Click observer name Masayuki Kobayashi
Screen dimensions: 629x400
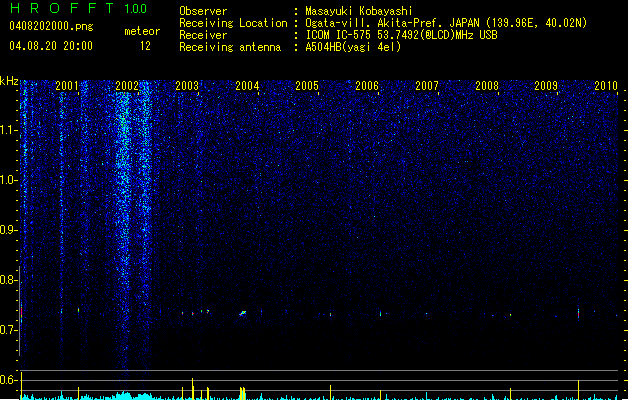[359, 11]
